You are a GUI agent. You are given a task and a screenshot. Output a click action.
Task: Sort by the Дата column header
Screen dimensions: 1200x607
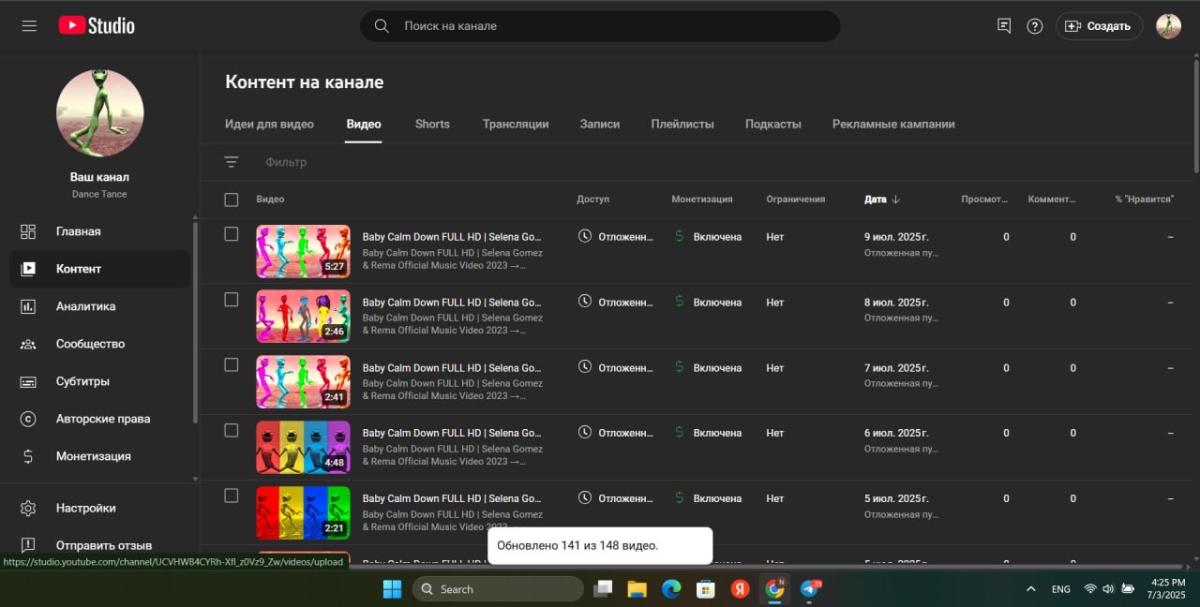point(882,199)
